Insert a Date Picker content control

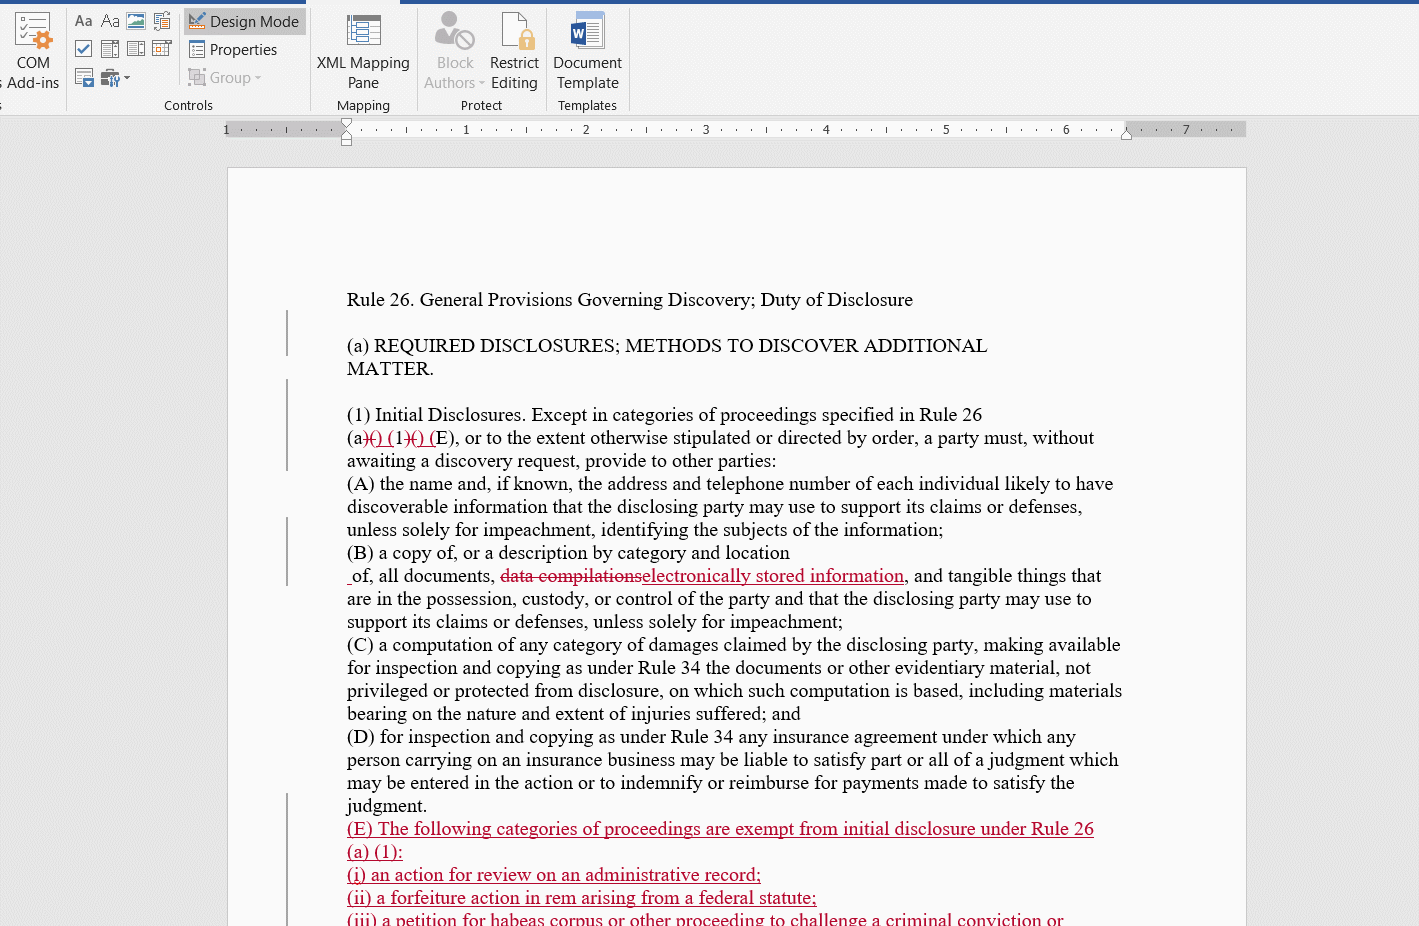tap(162, 48)
